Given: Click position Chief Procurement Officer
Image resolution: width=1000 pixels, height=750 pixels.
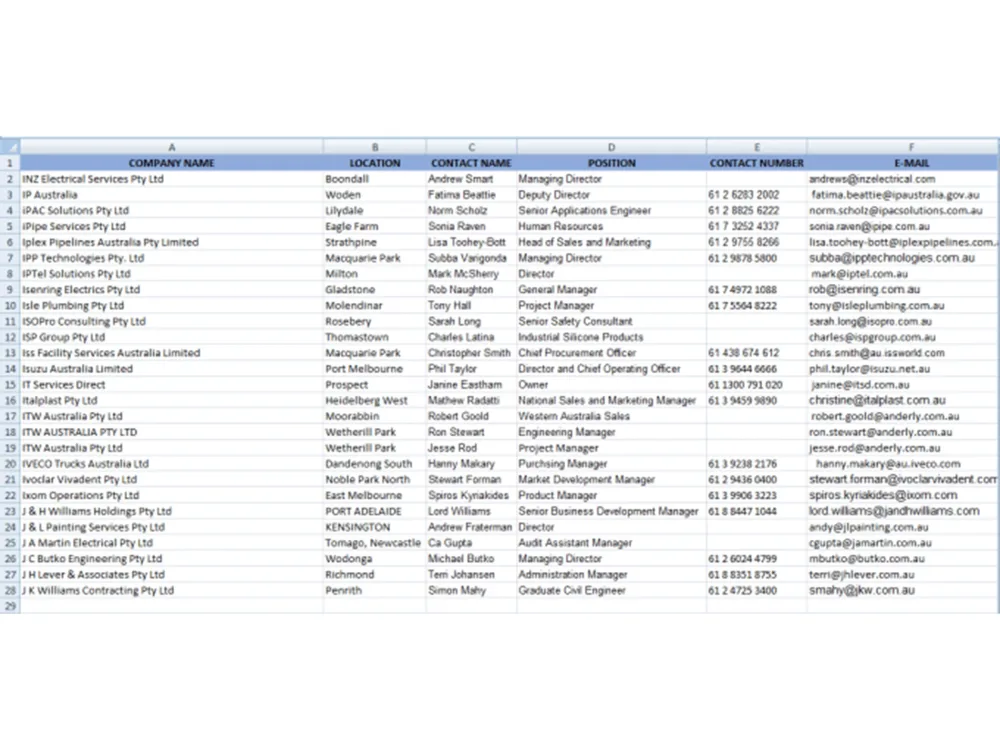Looking at the screenshot, I should (x=612, y=353).
